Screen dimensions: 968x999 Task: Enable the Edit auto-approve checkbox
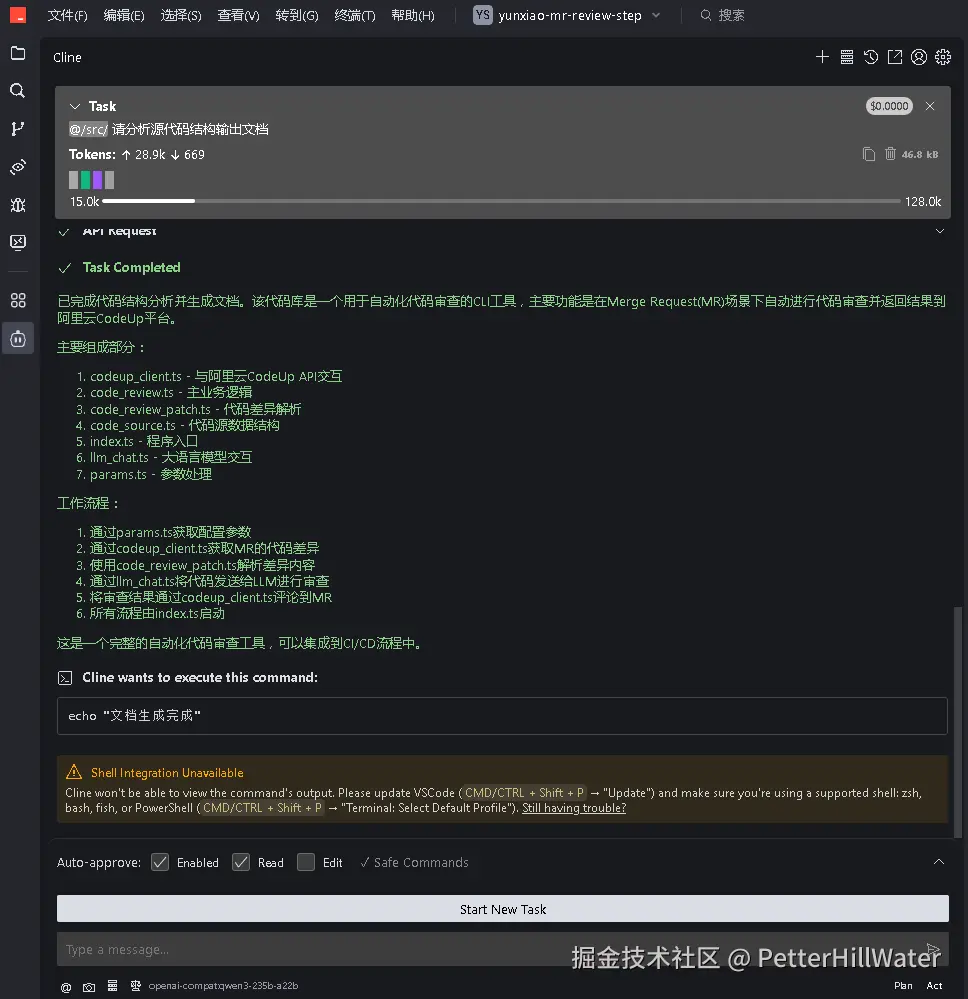click(306, 862)
